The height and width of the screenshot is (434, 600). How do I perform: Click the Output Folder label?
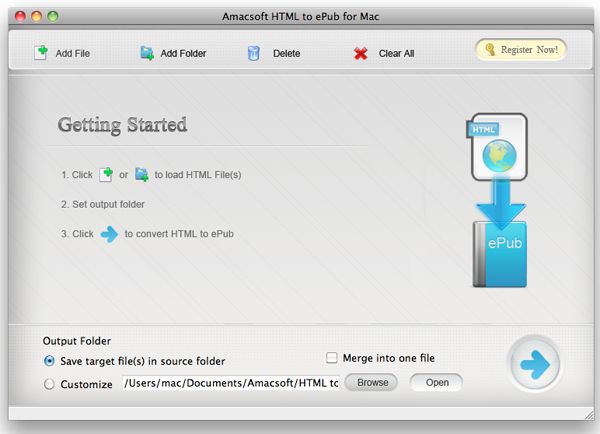pos(77,341)
